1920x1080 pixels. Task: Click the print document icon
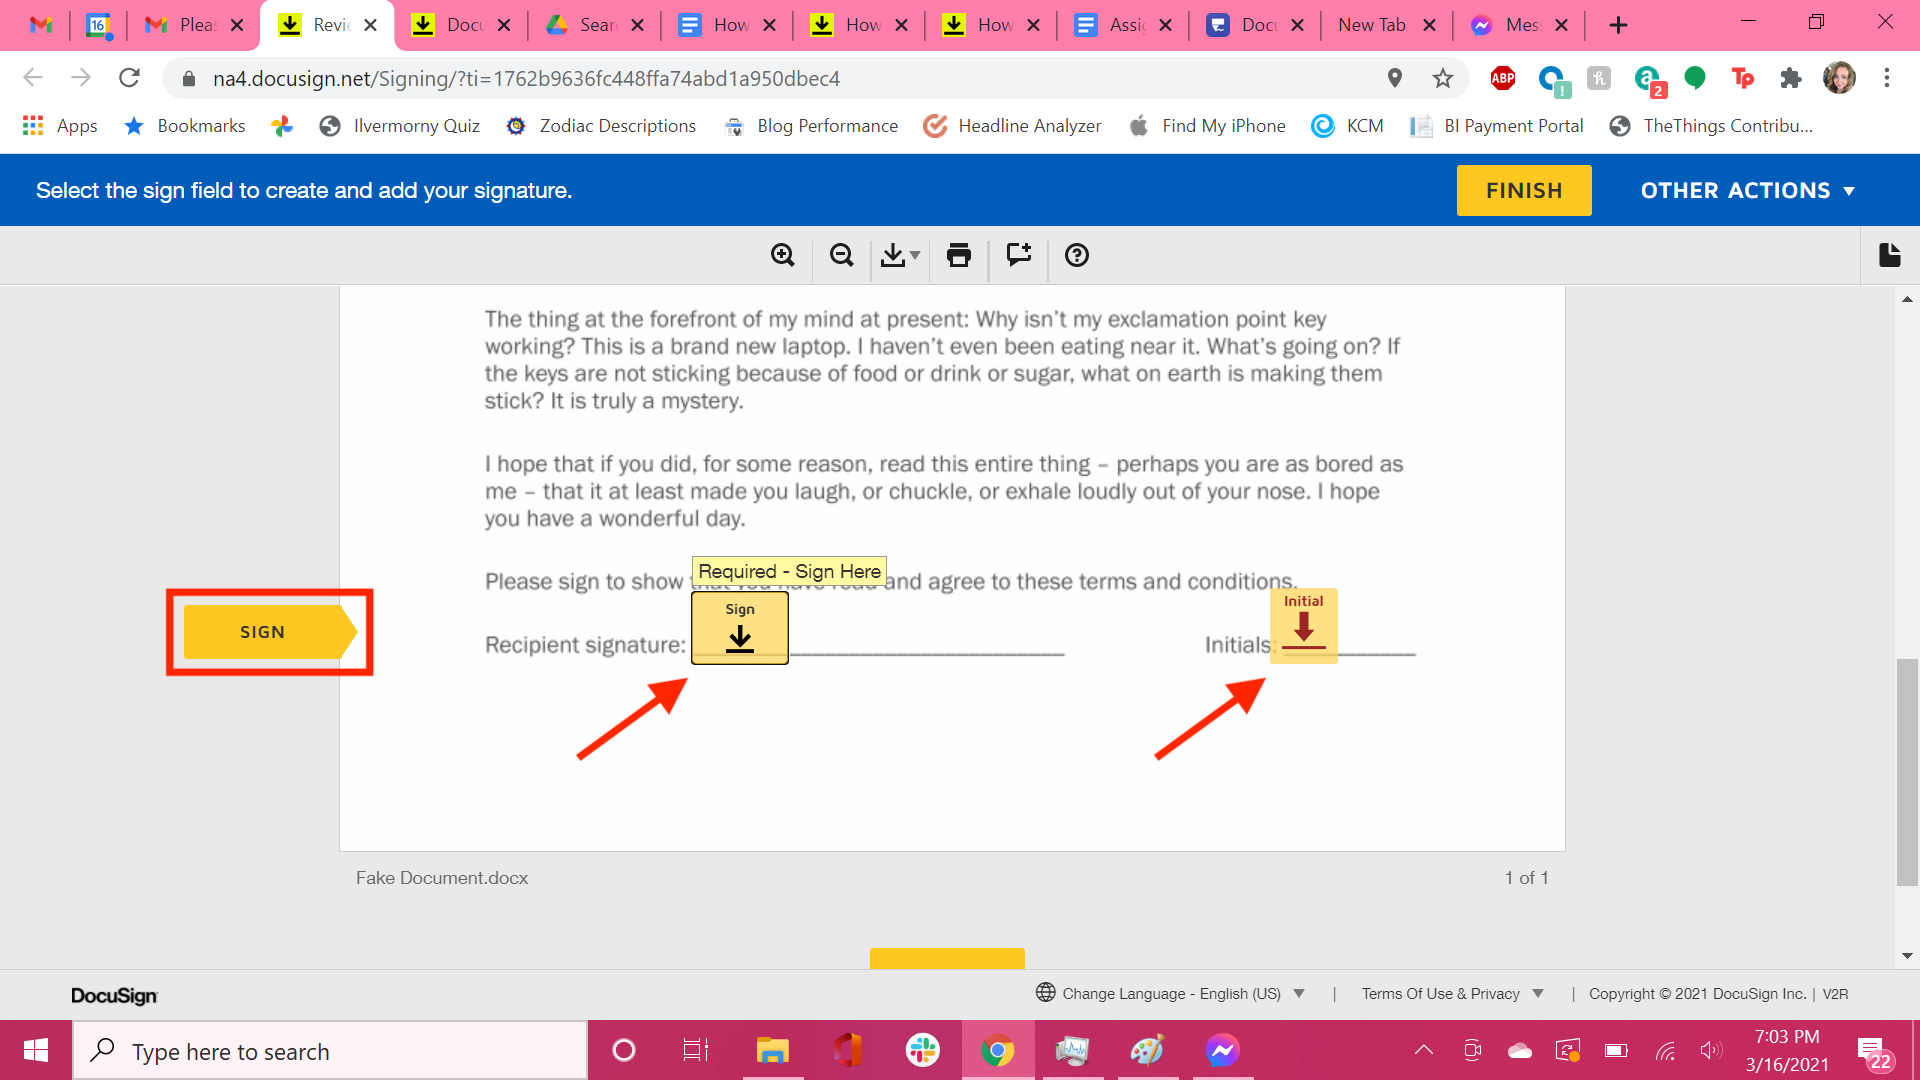[x=960, y=256]
